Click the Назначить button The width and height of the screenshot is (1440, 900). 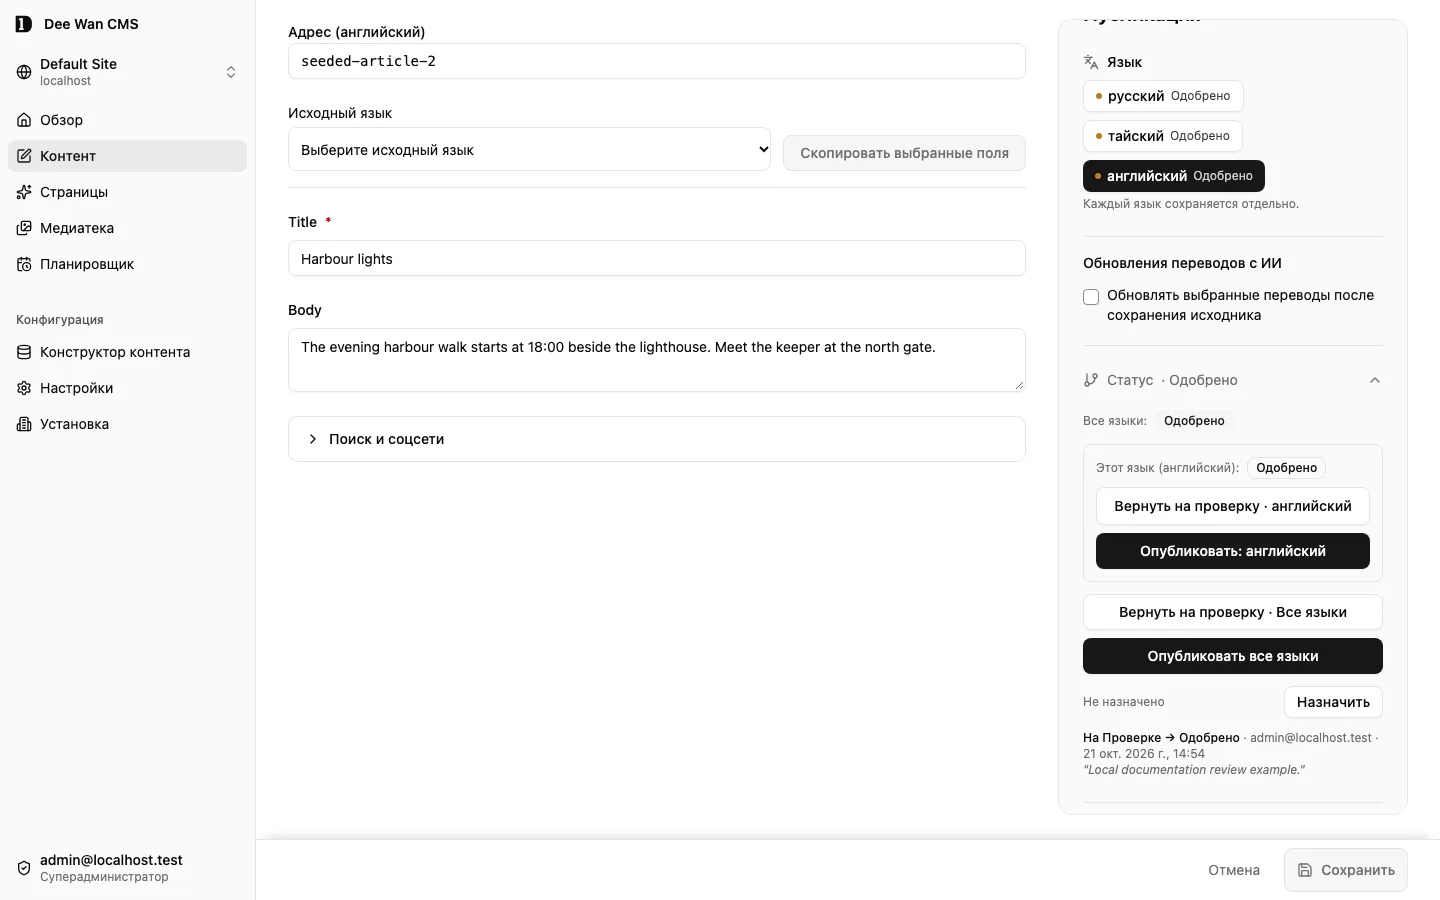(x=1333, y=702)
